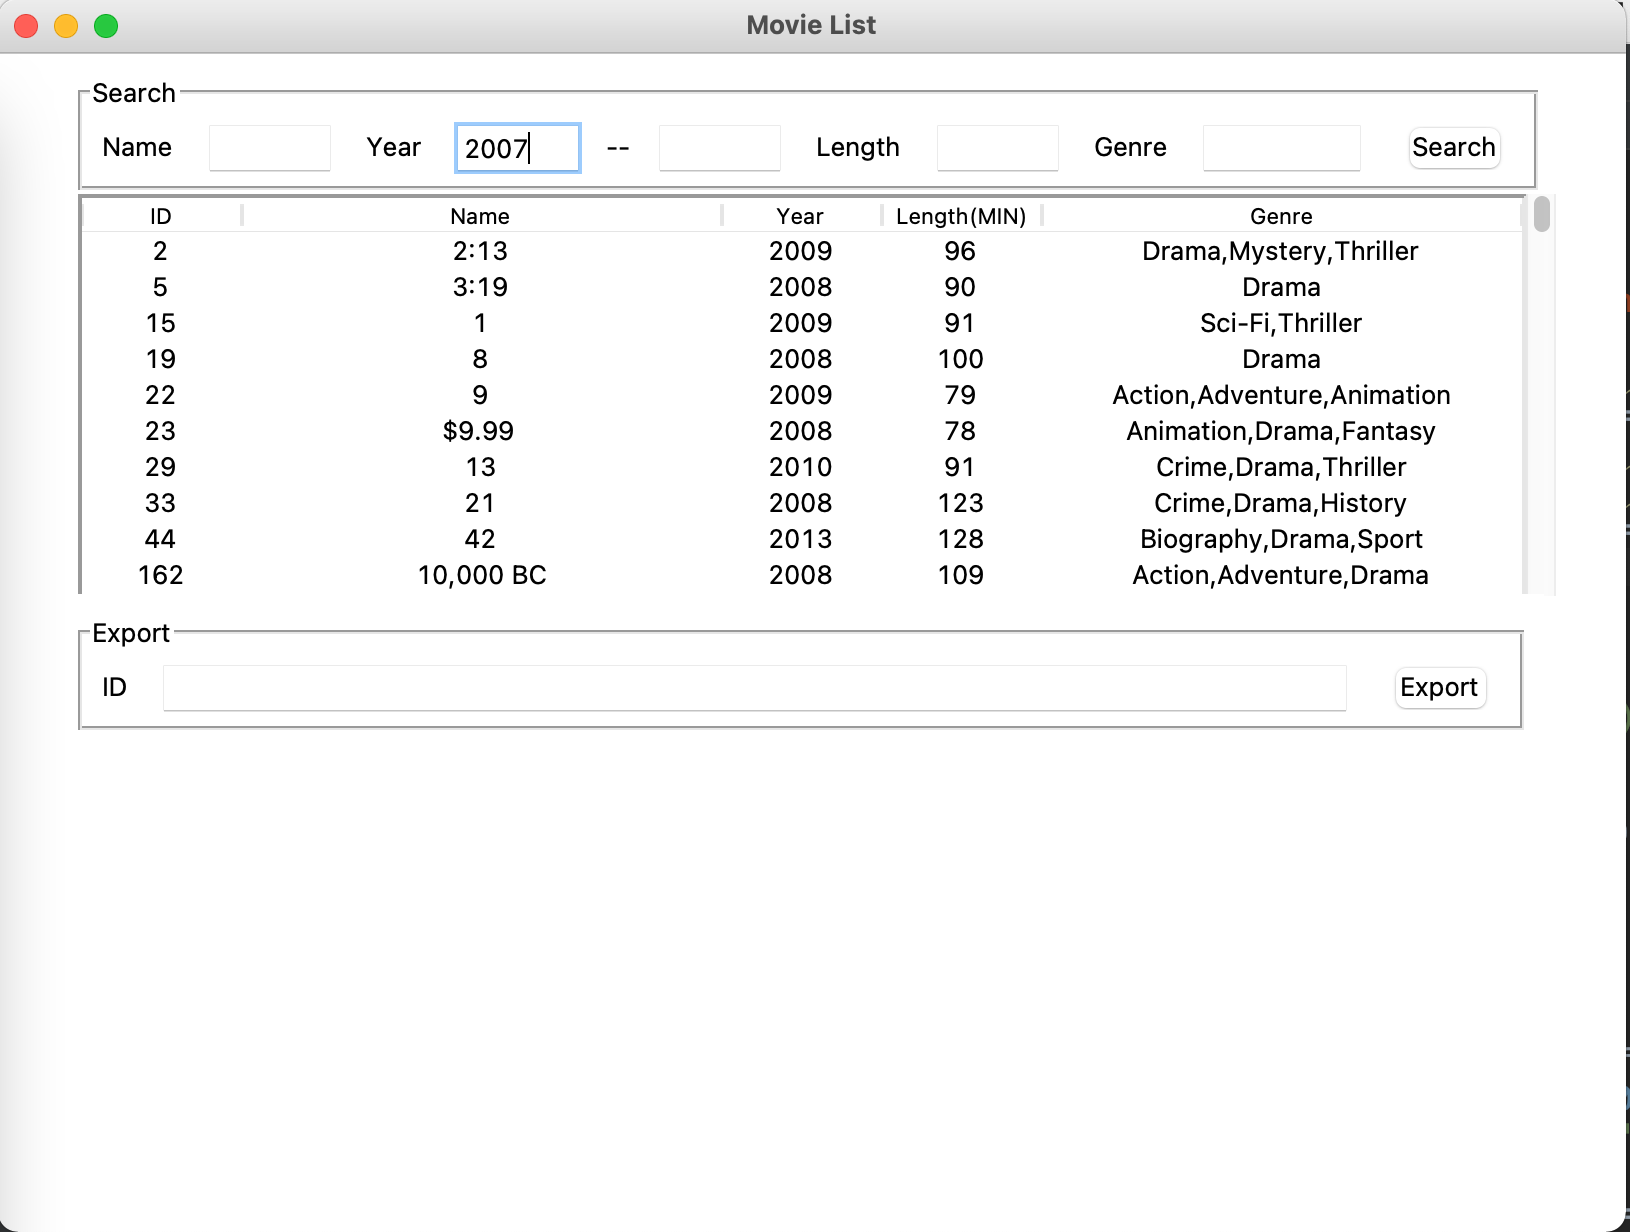1630x1232 pixels.
Task: Click the Action,Adventure,Animation genre cell
Action: click(x=1281, y=395)
